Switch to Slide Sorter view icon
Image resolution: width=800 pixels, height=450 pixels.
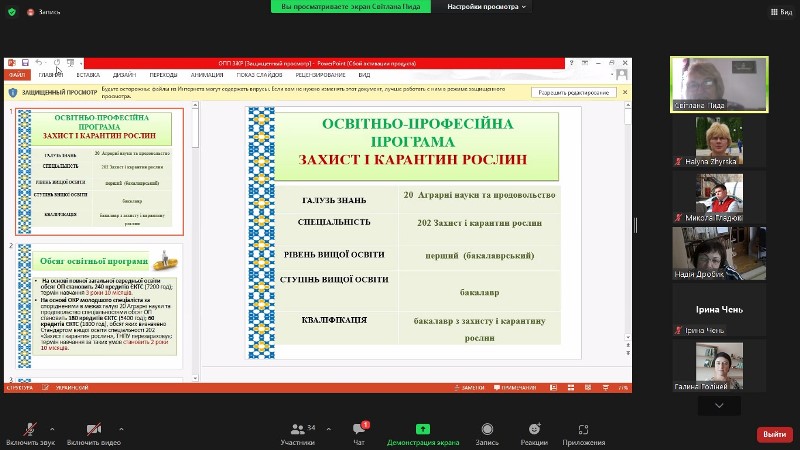[571, 388]
